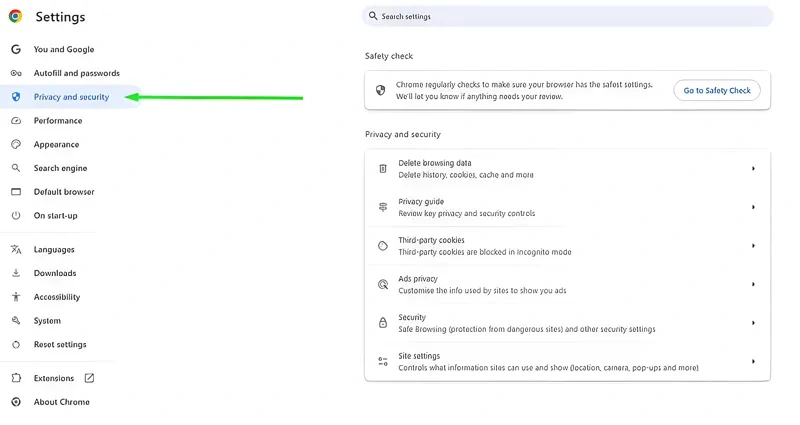Screen dimensions: 800x425
Task: Click the Go to Safety Check button
Action: pyautogui.click(x=717, y=90)
